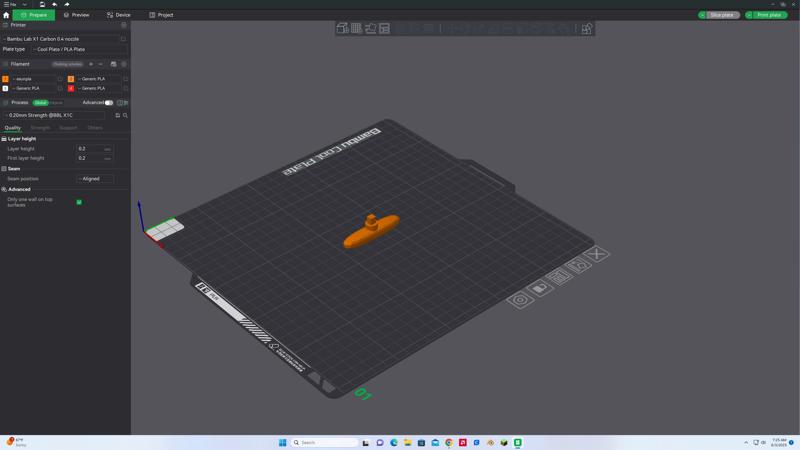Click the Arrange all objects icon

384,29
